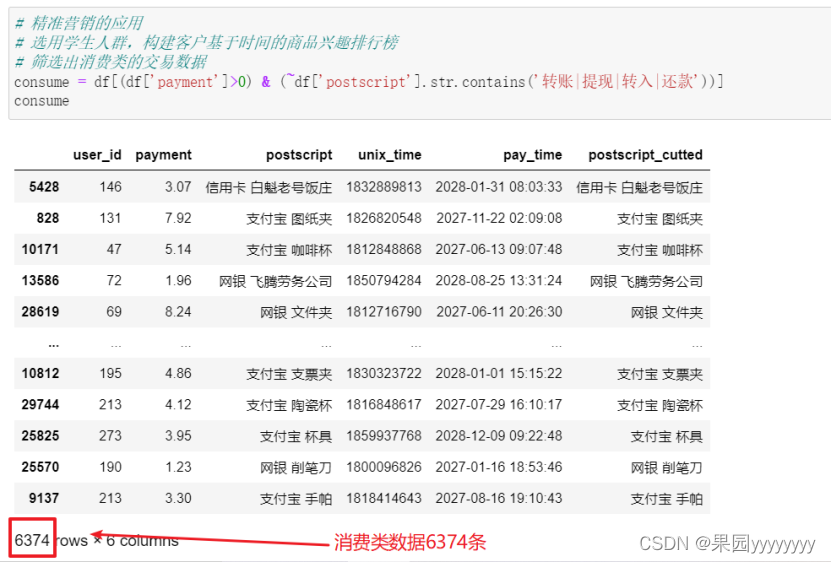
Task: Click unix_time value 1859937768
Action: (384, 436)
